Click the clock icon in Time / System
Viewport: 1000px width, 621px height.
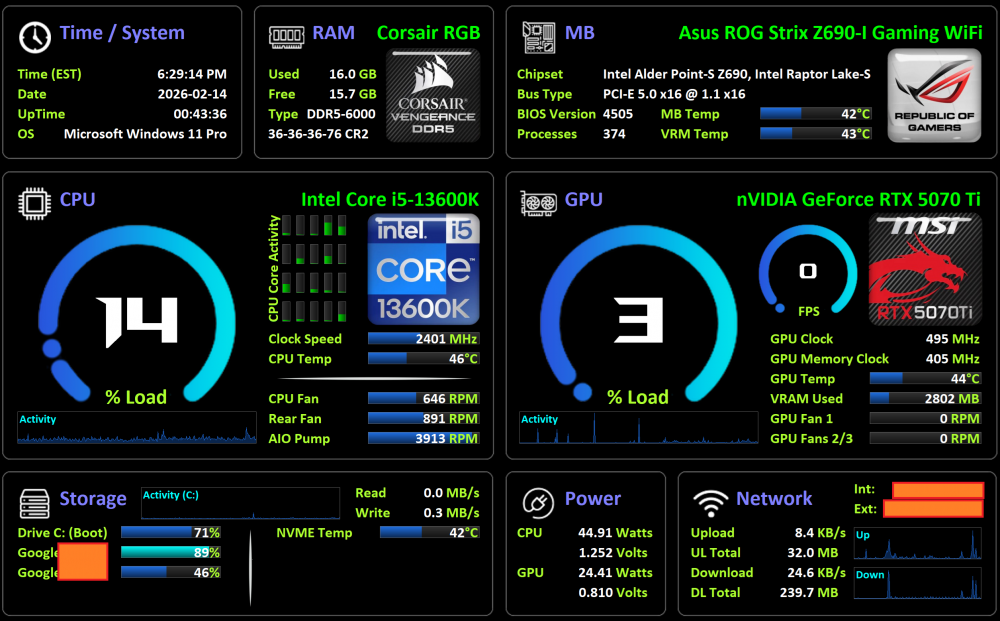[x=35, y=36]
